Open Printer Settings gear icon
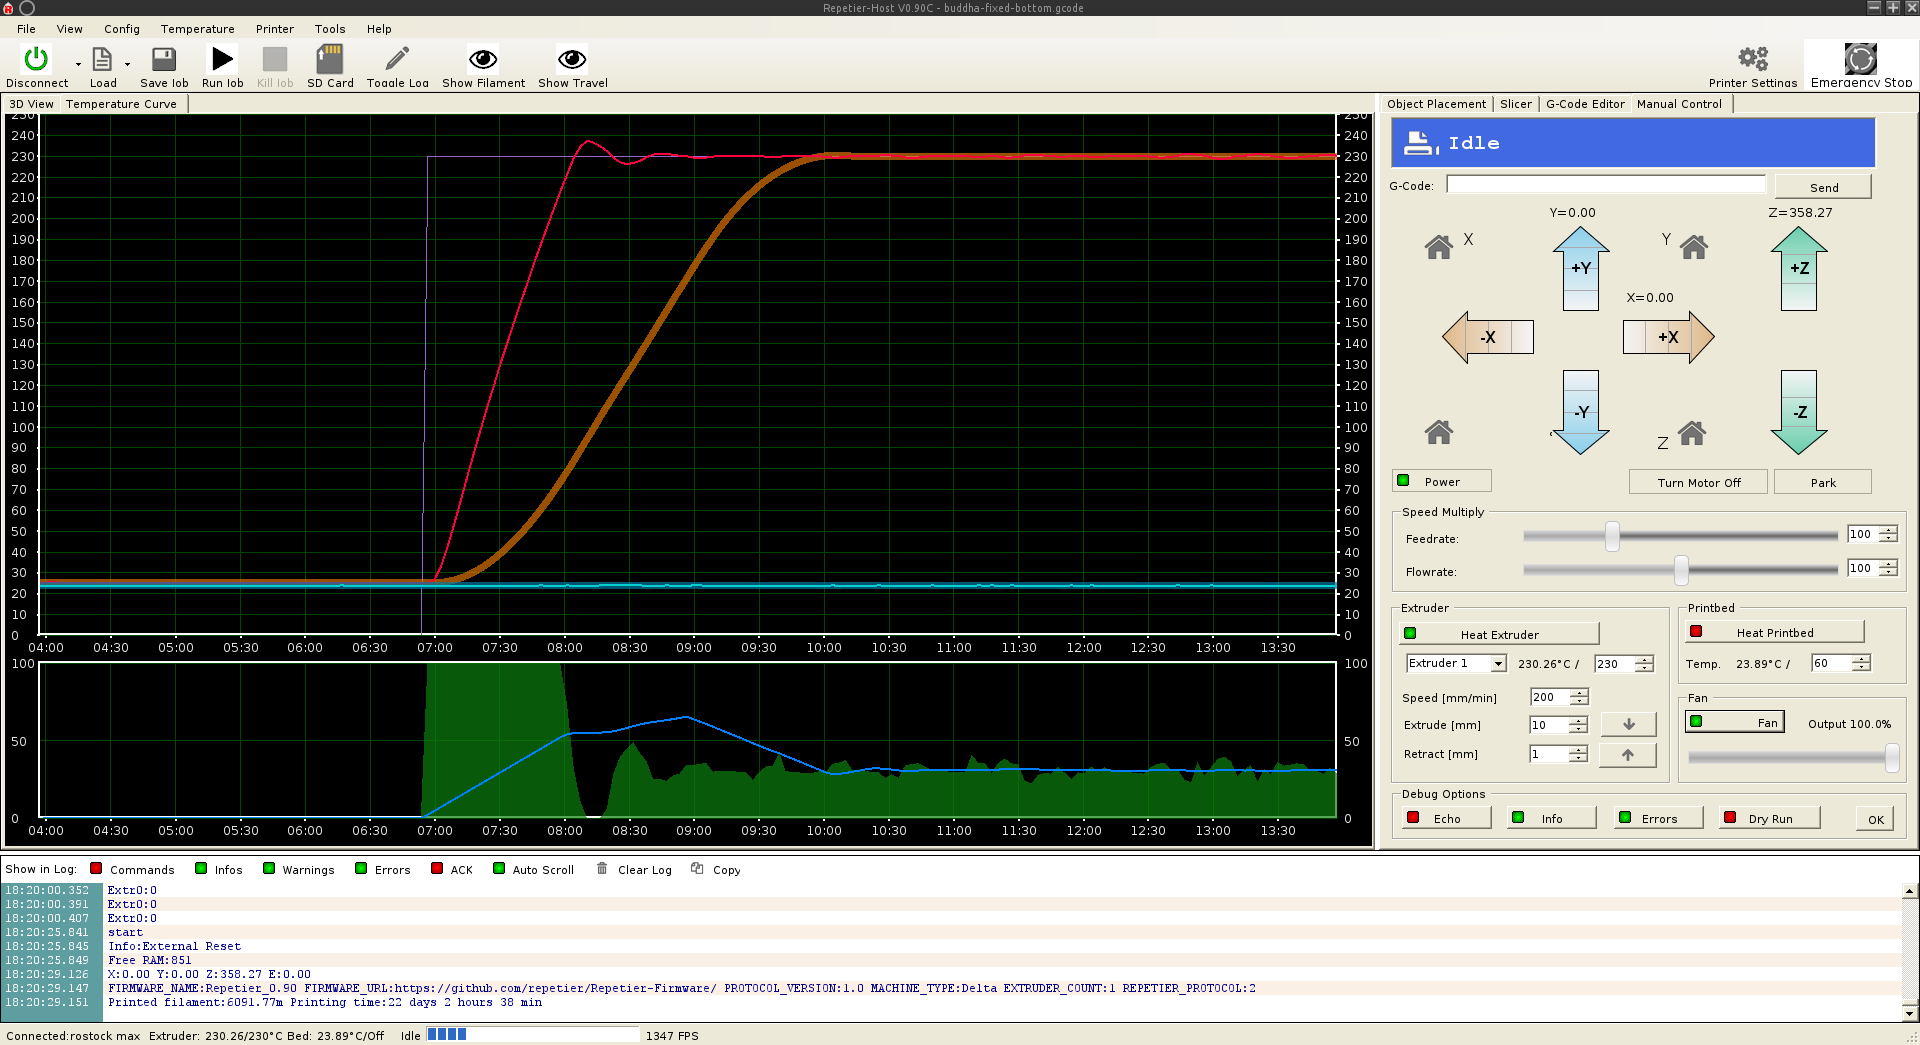This screenshot has height=1045, width=1920. 1752,59
